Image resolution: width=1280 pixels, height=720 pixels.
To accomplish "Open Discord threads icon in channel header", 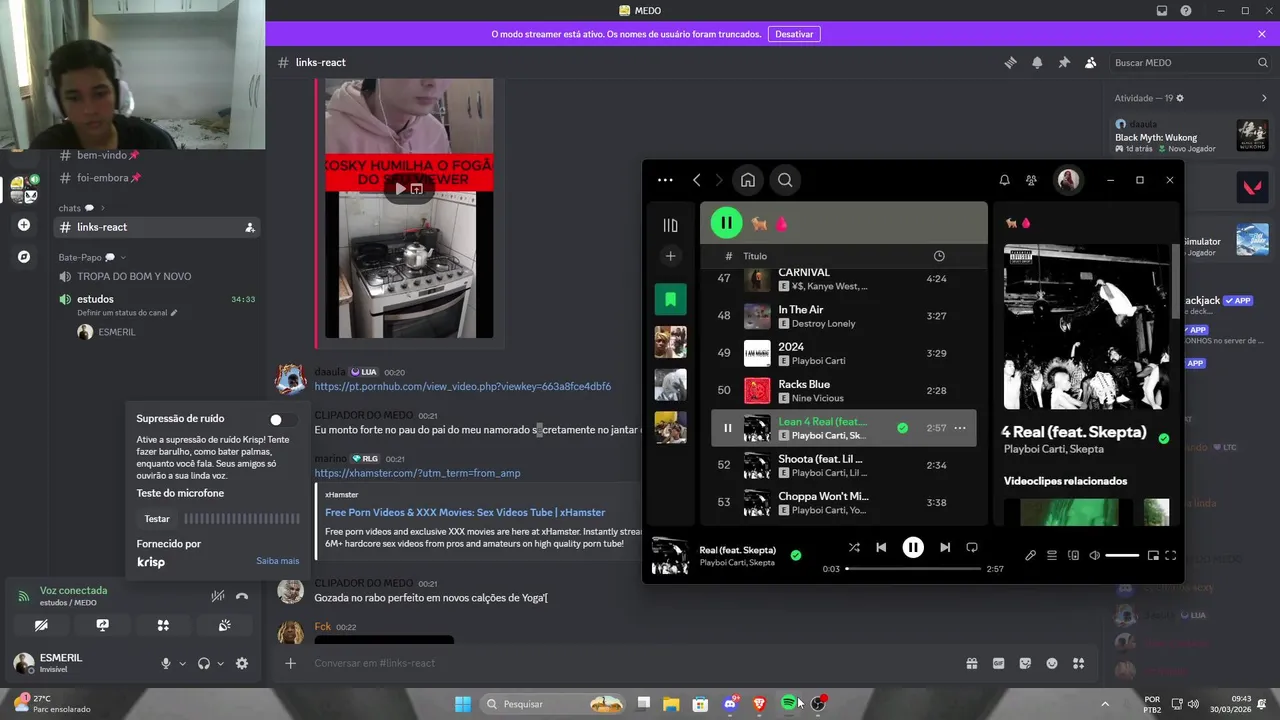I will click(1010, 62).
